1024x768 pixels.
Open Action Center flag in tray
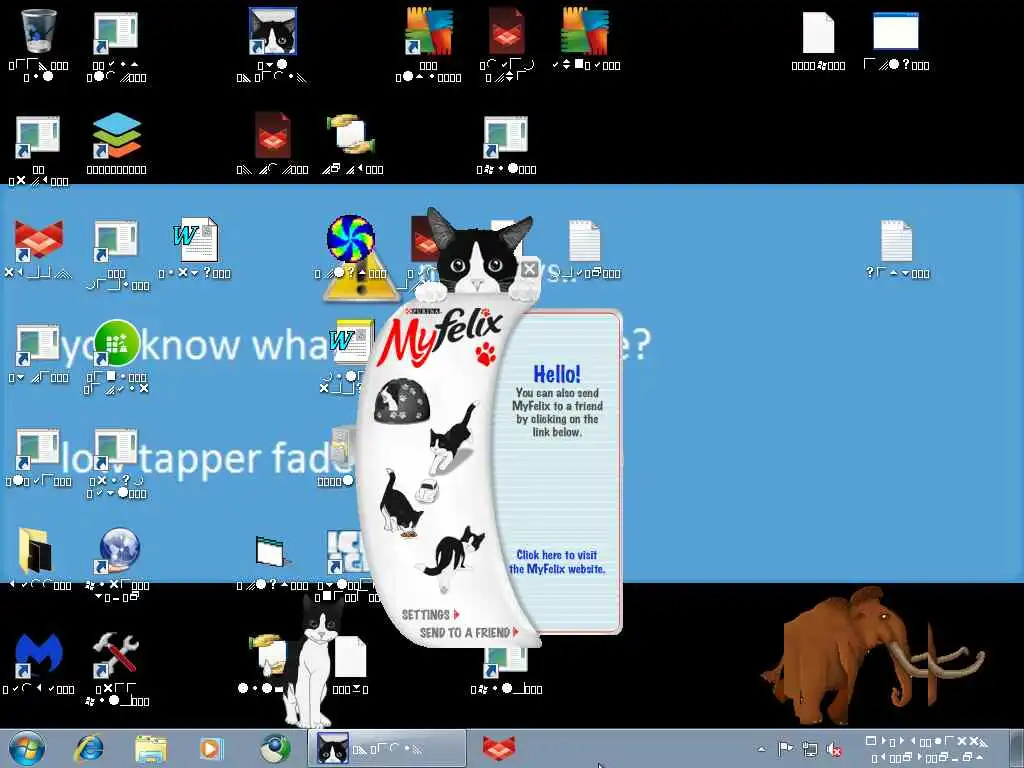pos(785,749)
